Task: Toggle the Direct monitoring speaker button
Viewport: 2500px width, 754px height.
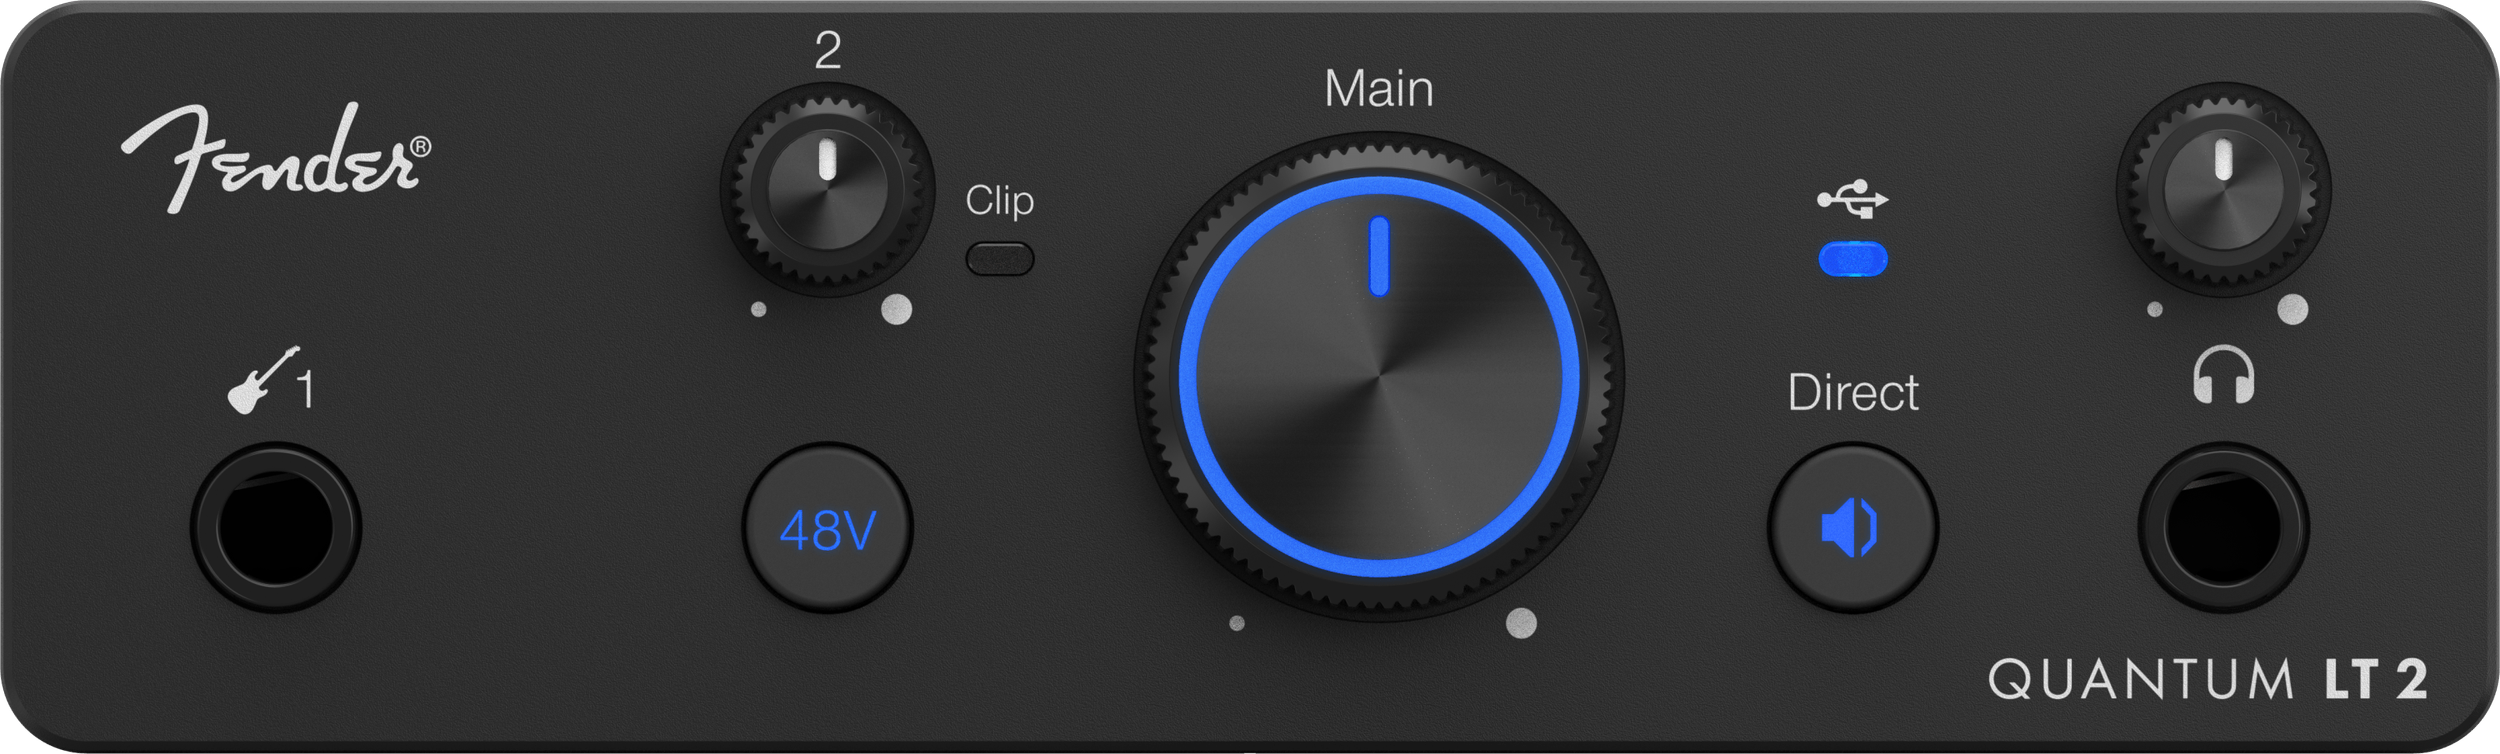Action: 1852,528
